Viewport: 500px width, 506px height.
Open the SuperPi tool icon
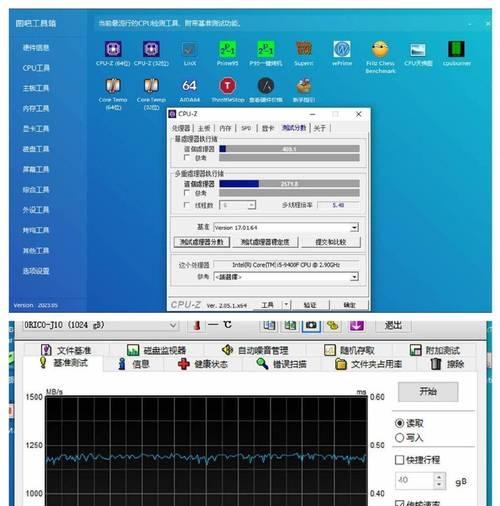point(304,49)
